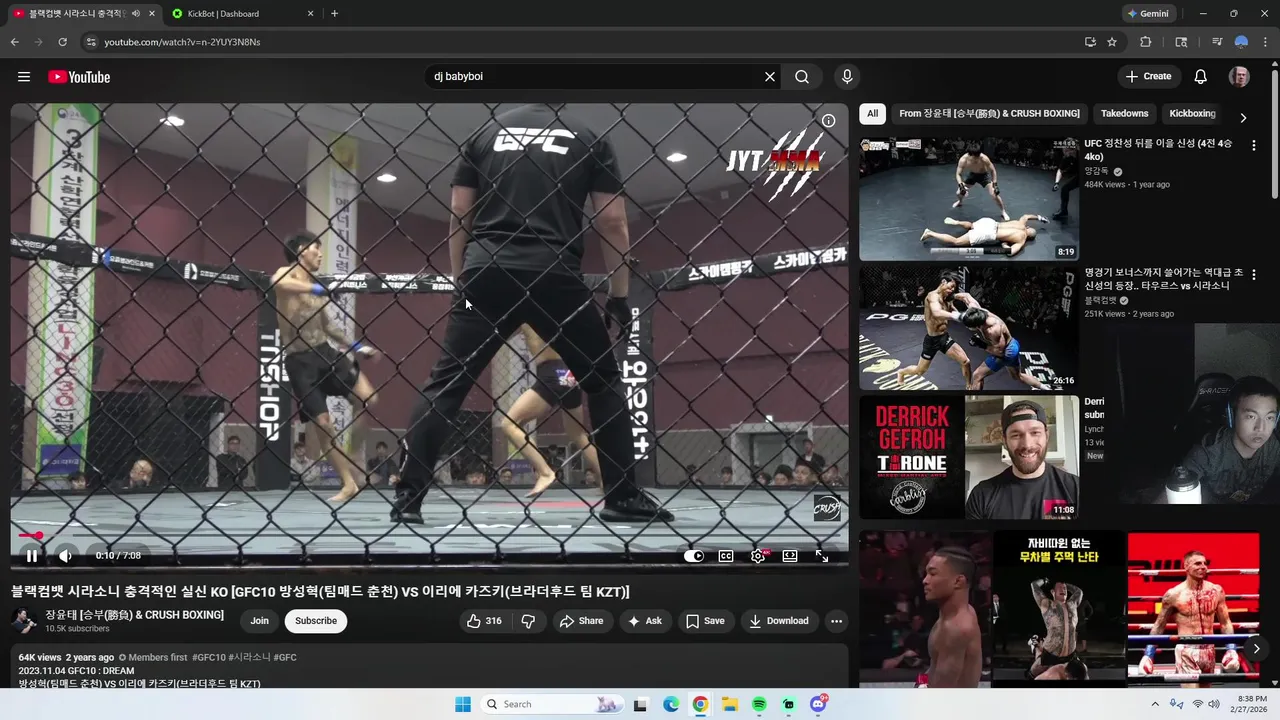
Task: Mute the YouTube tab audio icon
Action: click(x=135, y=14)
